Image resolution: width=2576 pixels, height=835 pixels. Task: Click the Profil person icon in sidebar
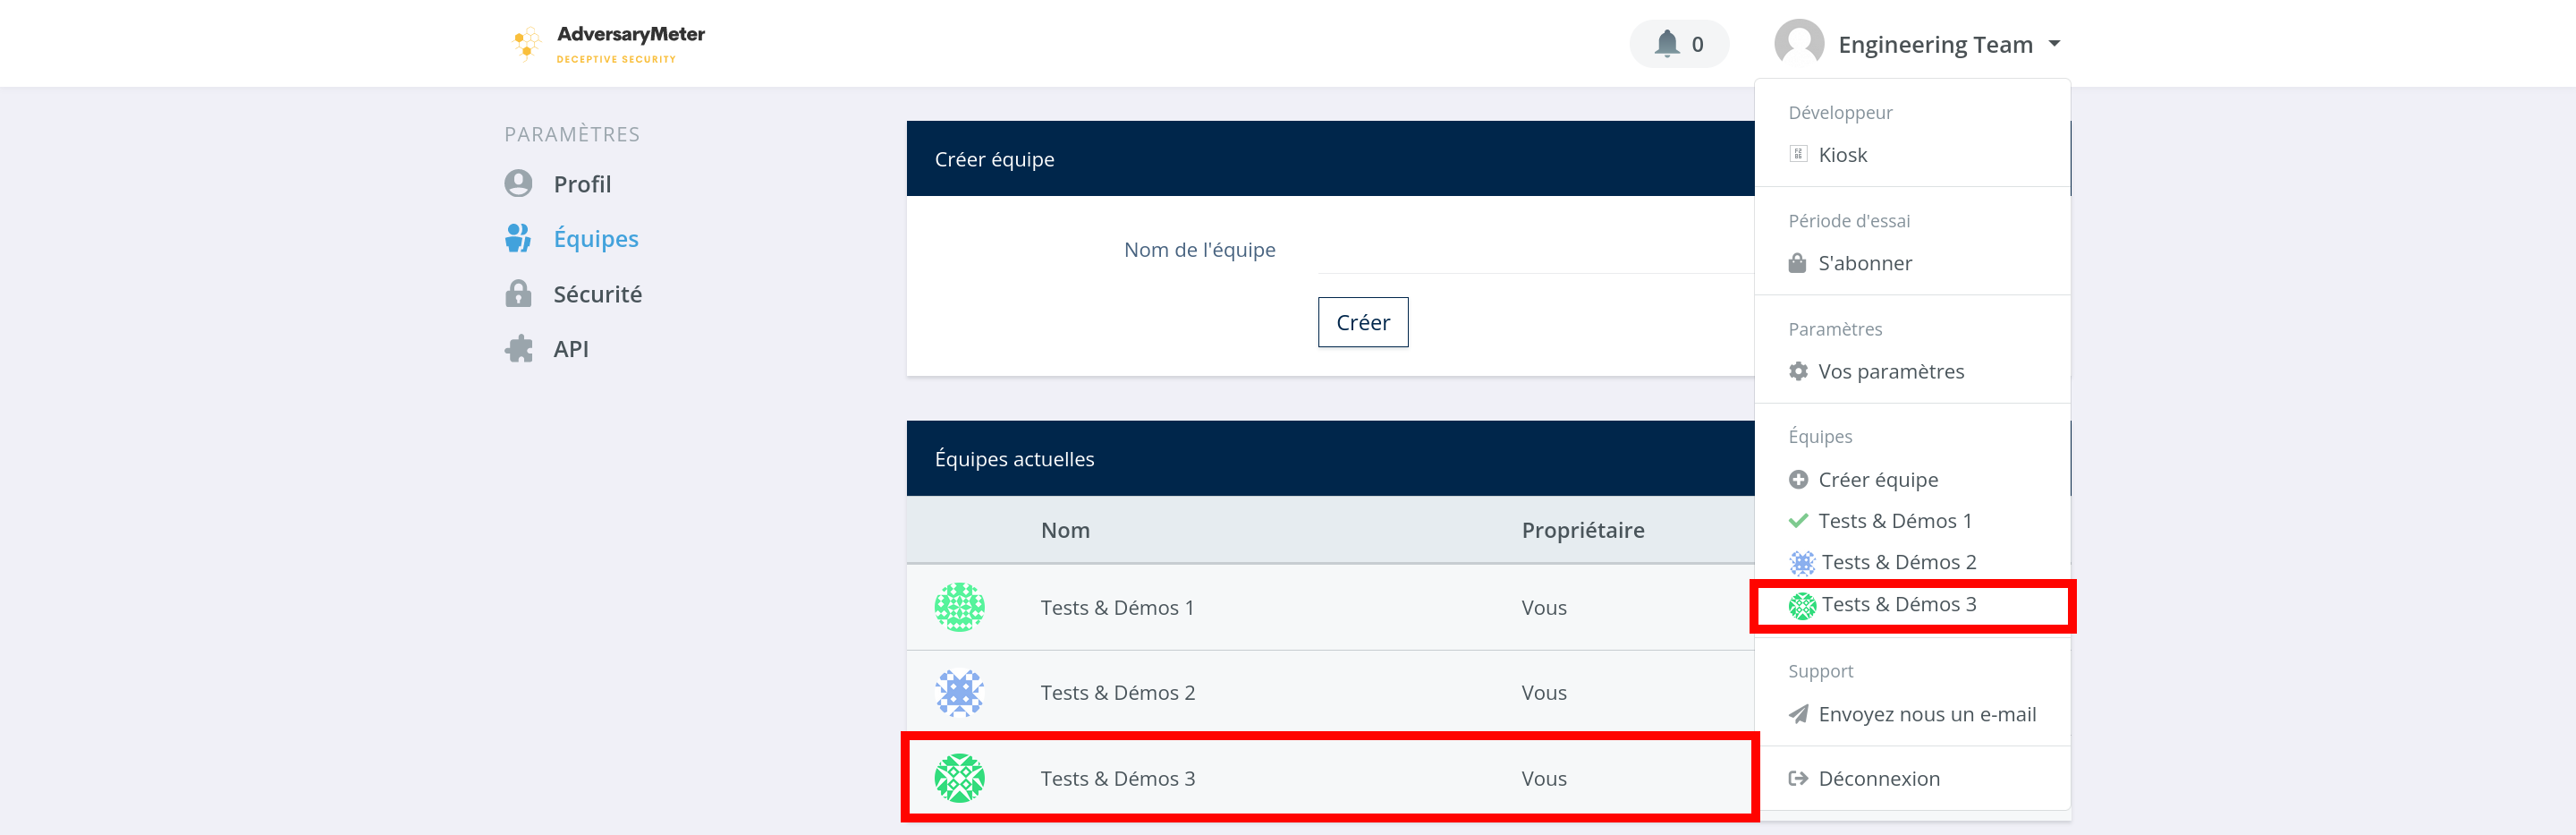(x=518, y=184)
